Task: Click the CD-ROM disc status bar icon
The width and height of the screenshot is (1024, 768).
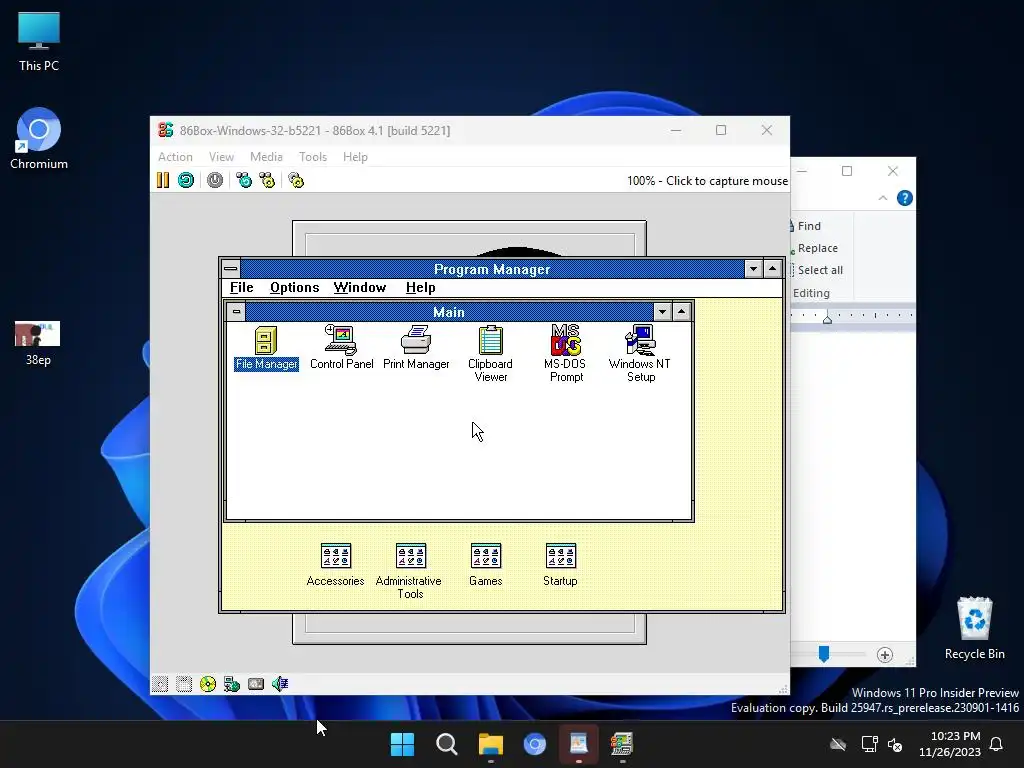Action: coord(208,684)
